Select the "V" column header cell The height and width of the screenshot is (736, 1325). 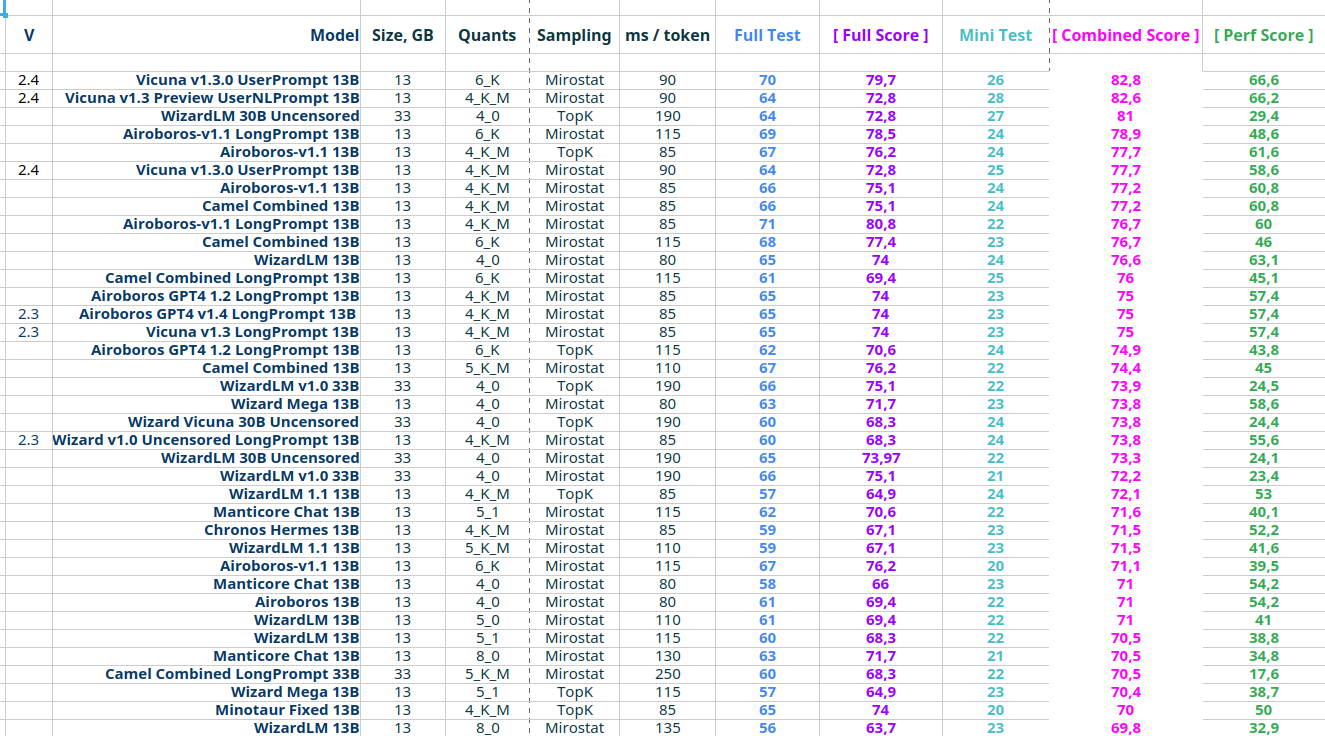(x=29, y=35)
